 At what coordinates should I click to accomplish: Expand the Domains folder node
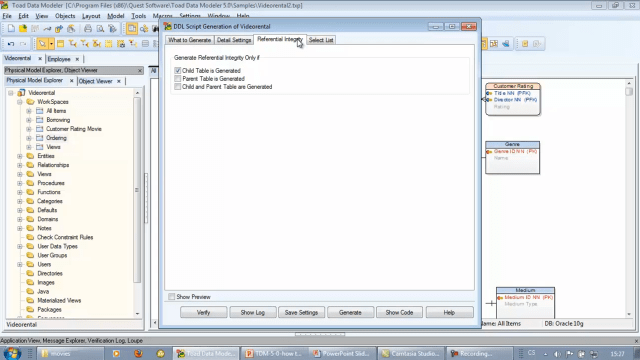(20, 219)
